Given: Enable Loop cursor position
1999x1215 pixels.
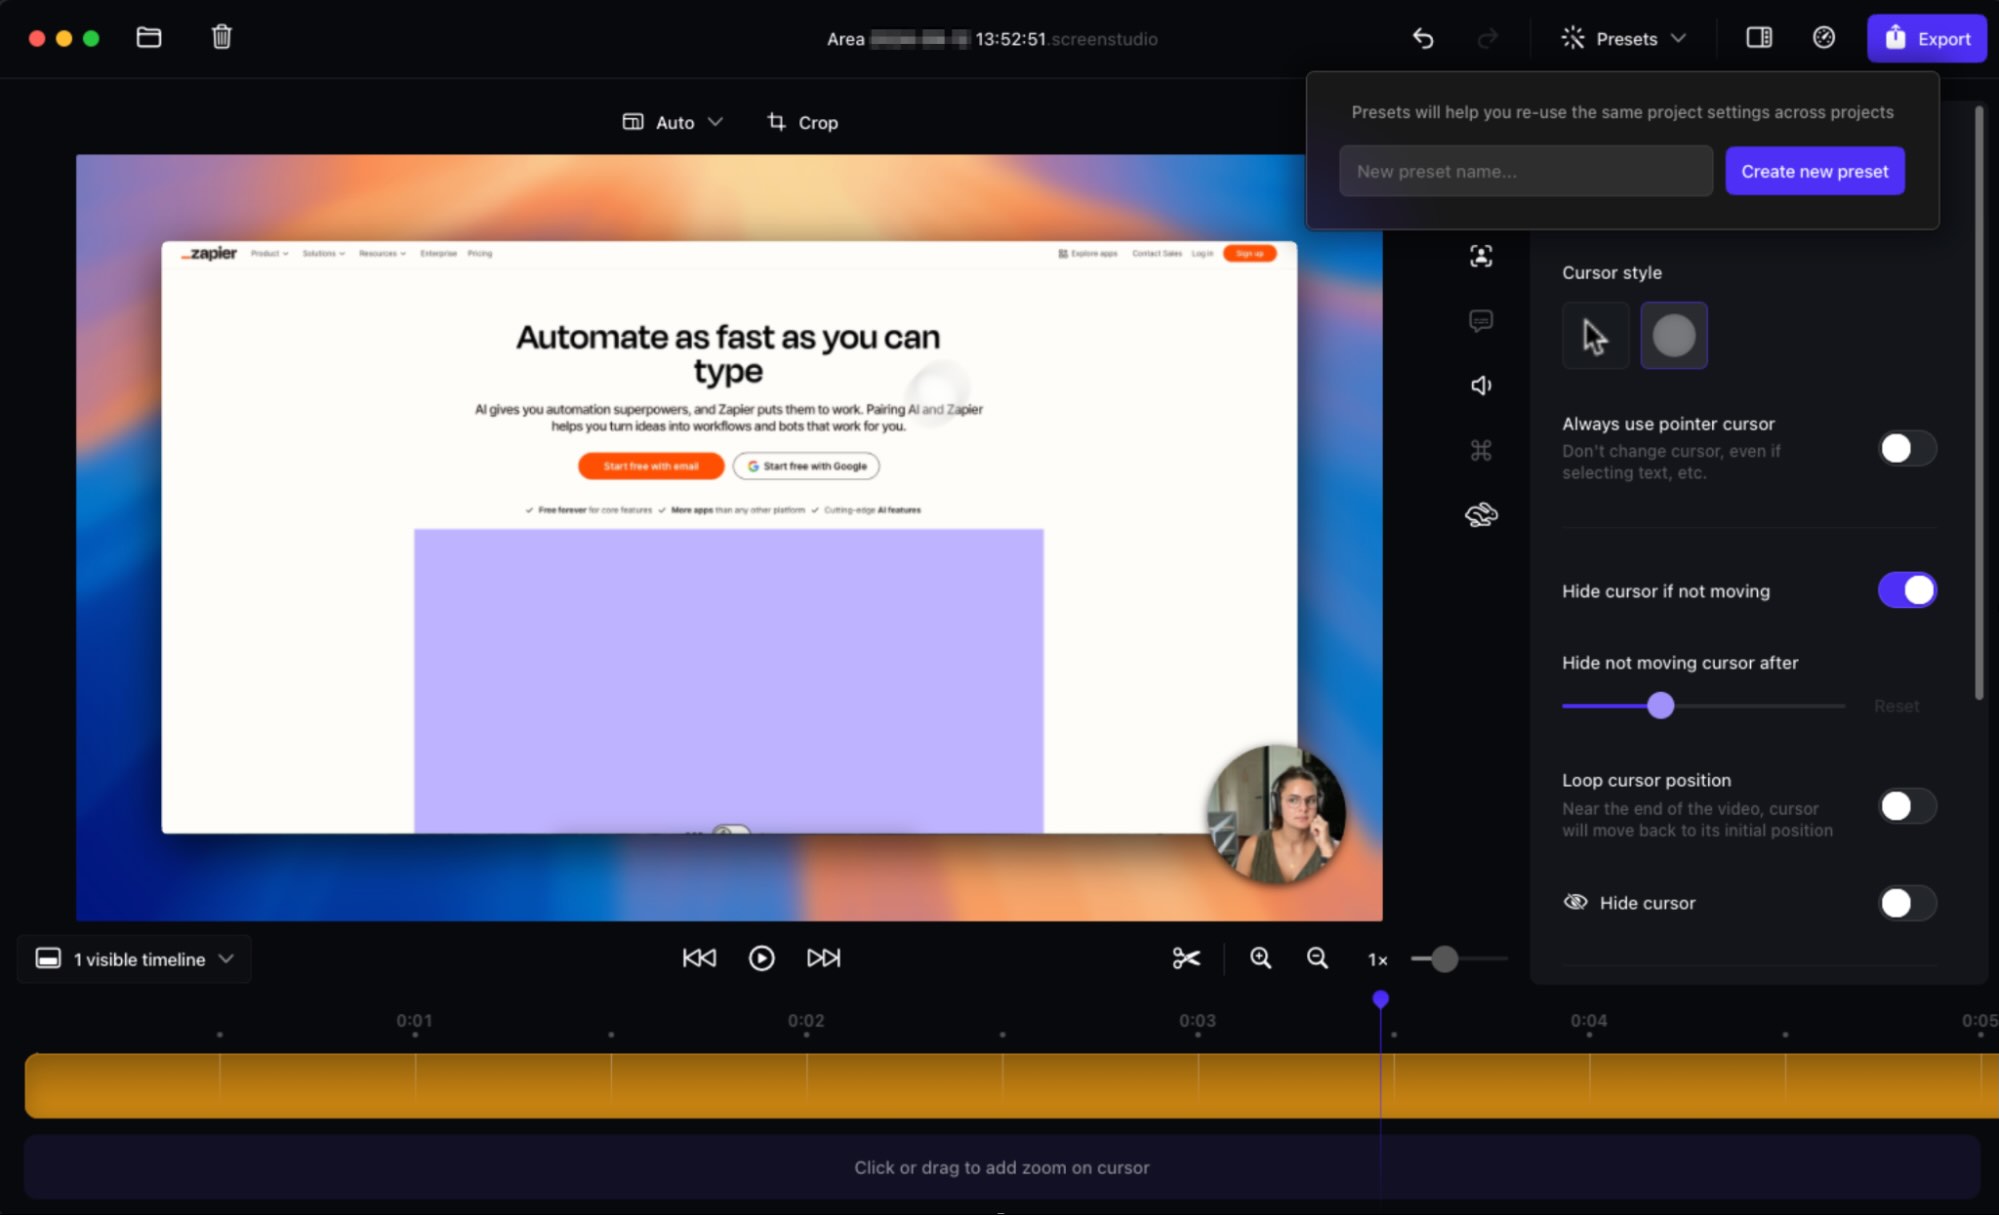Looking at the screenshot, I should point(1905,805).
